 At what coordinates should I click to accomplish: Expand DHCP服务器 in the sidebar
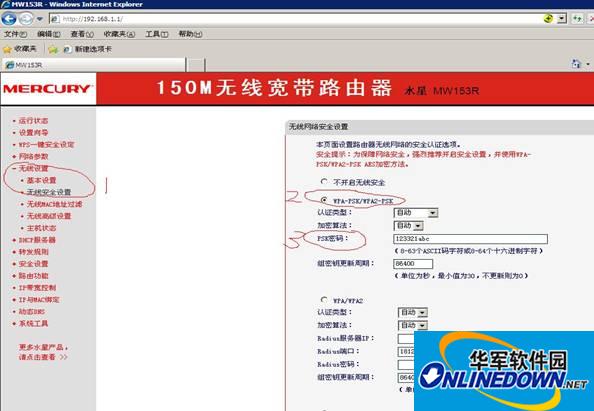[37, 240]
